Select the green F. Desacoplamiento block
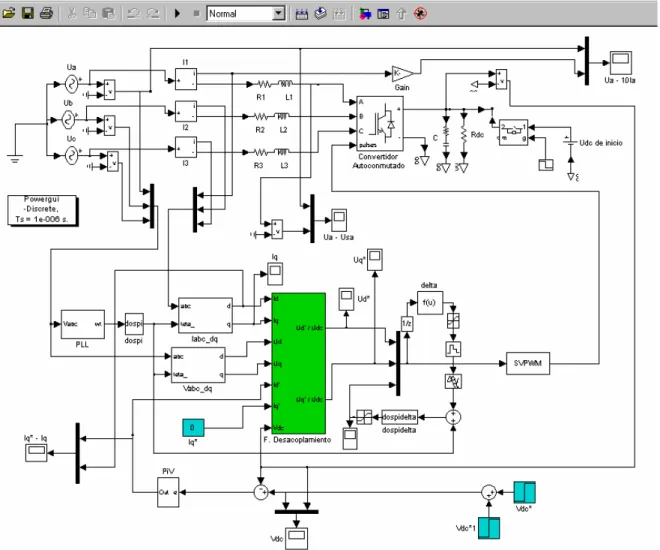Image resolution: width=660 pixels, height=550 pixels. (x=299, y=363)
